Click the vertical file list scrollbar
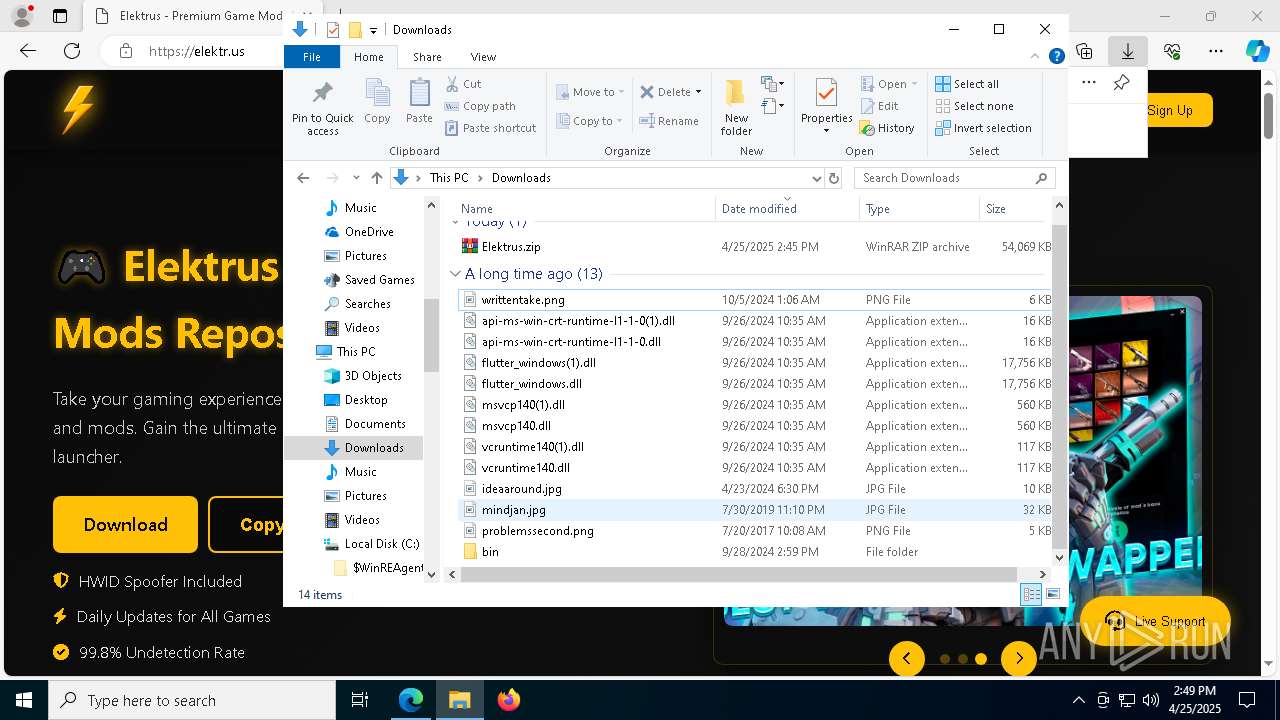 pyautogui.click(x=1059, y=385)
